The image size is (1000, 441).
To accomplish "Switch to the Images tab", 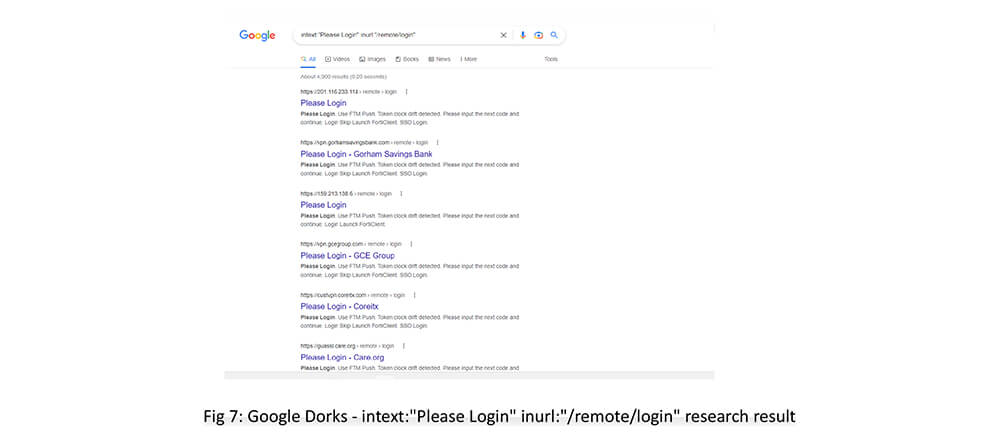I will coord(373,59).
